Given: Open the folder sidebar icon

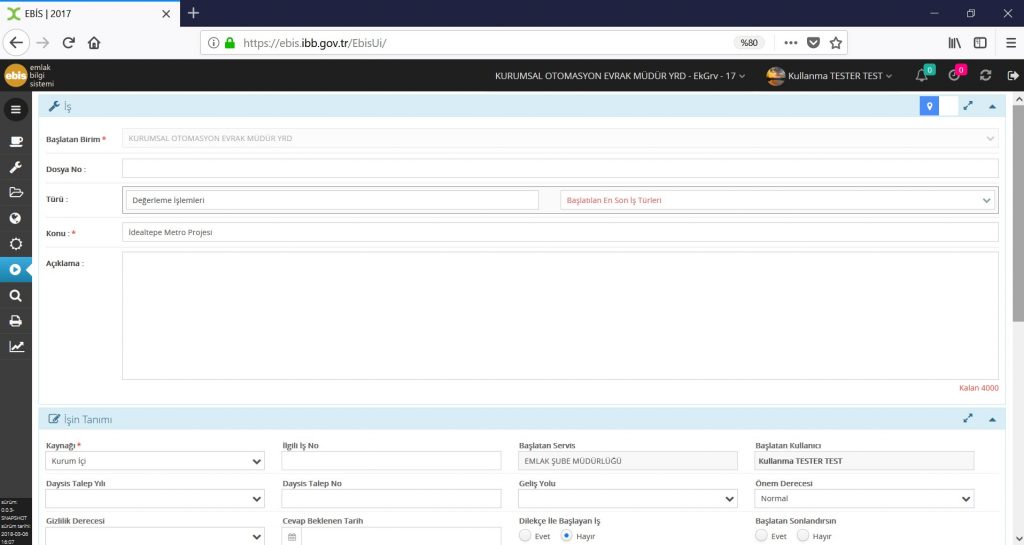Looking at the screenshot, I should coord(16,193).
